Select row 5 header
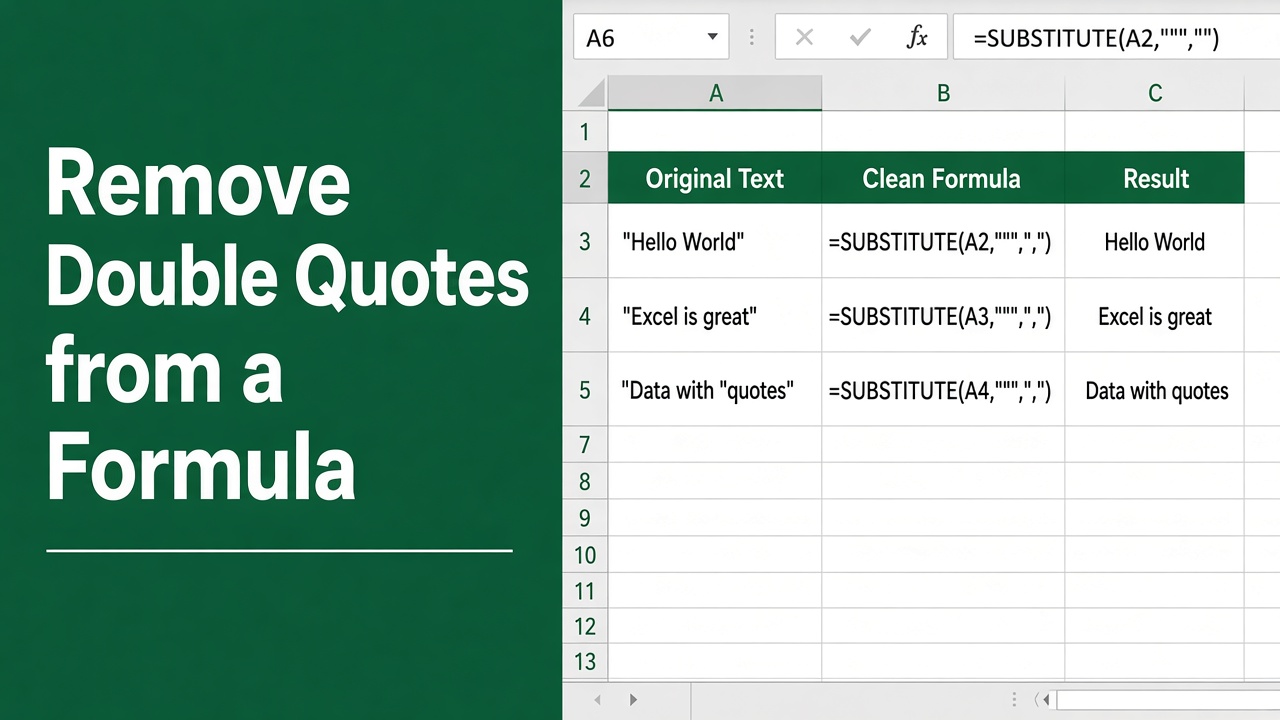 585,390
